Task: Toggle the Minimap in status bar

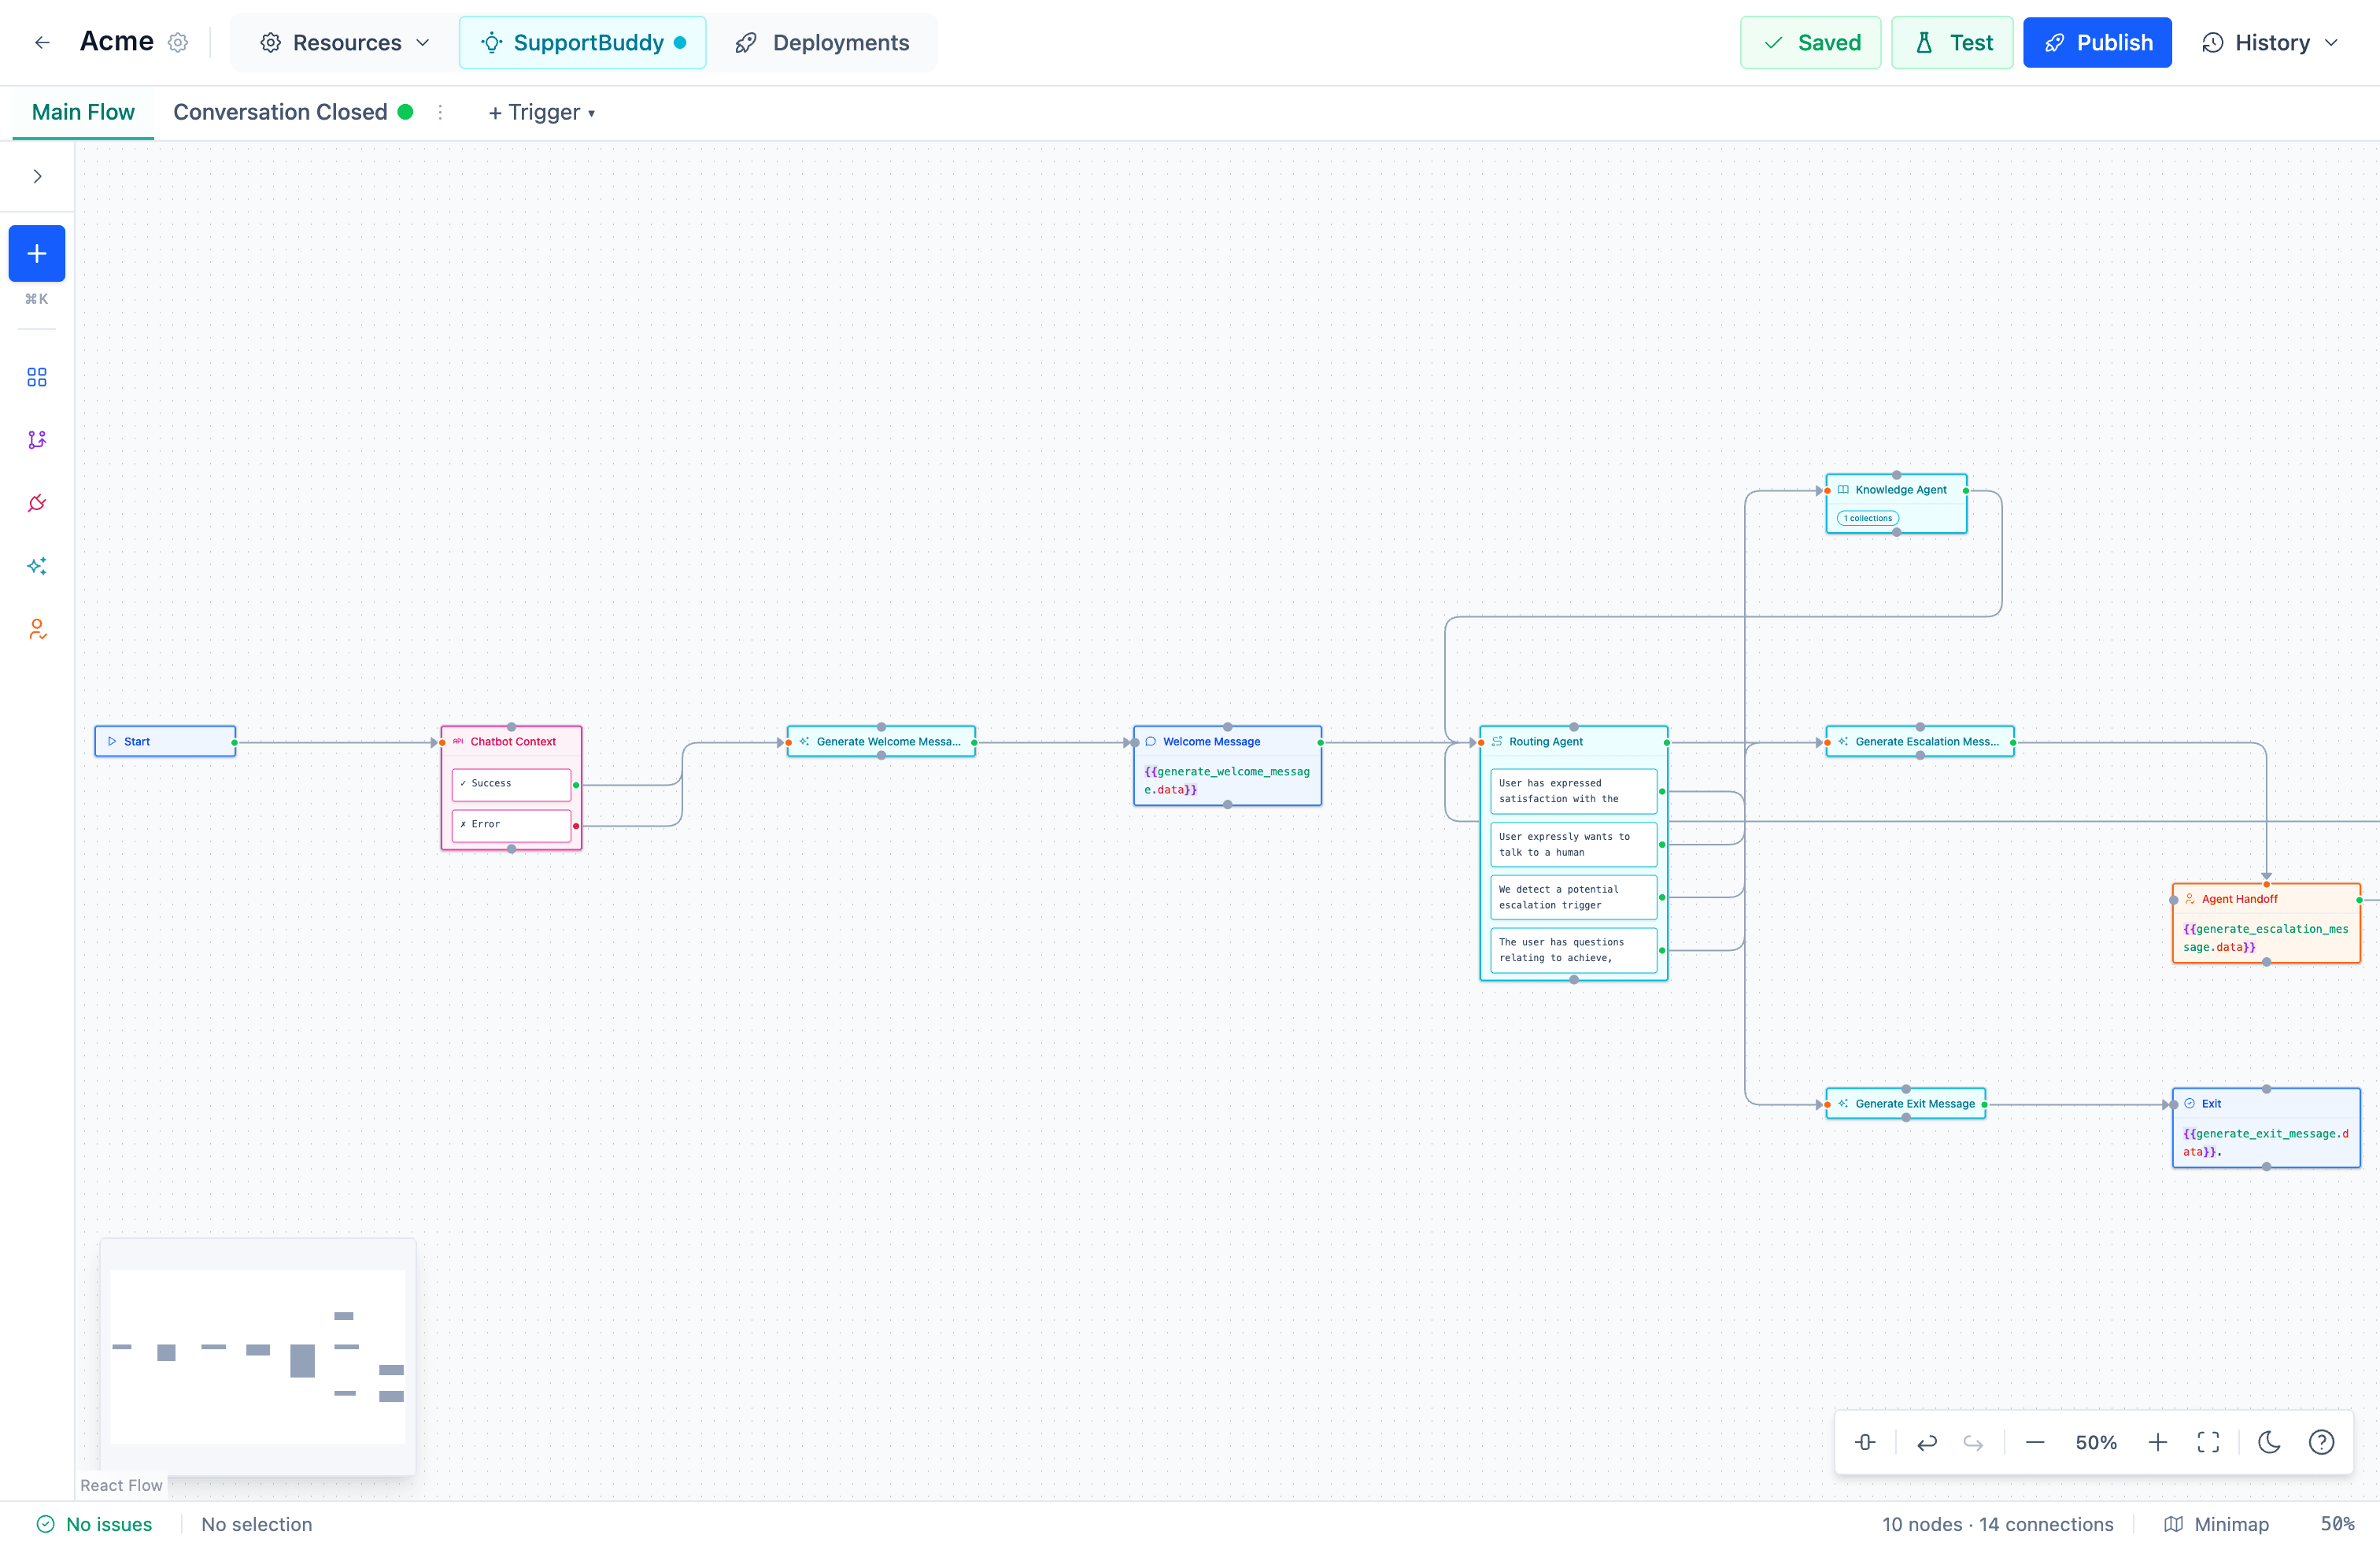Action: (x=2216, y=1524)
